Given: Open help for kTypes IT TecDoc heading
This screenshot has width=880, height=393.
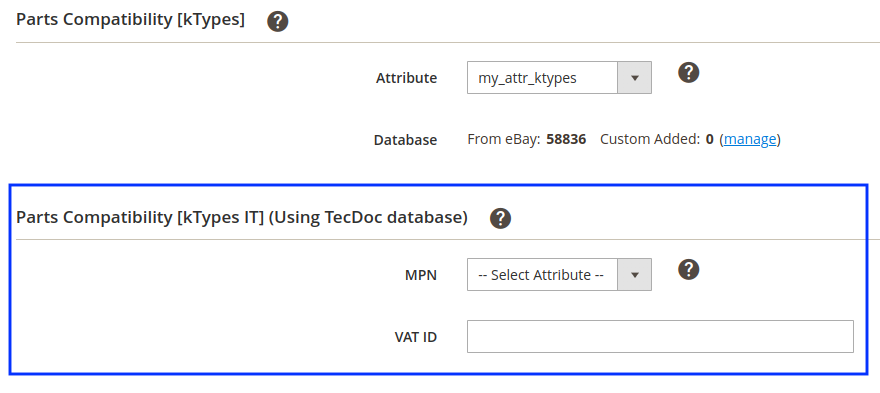Looking at the screenshot, I should click(x=500, y=218).
